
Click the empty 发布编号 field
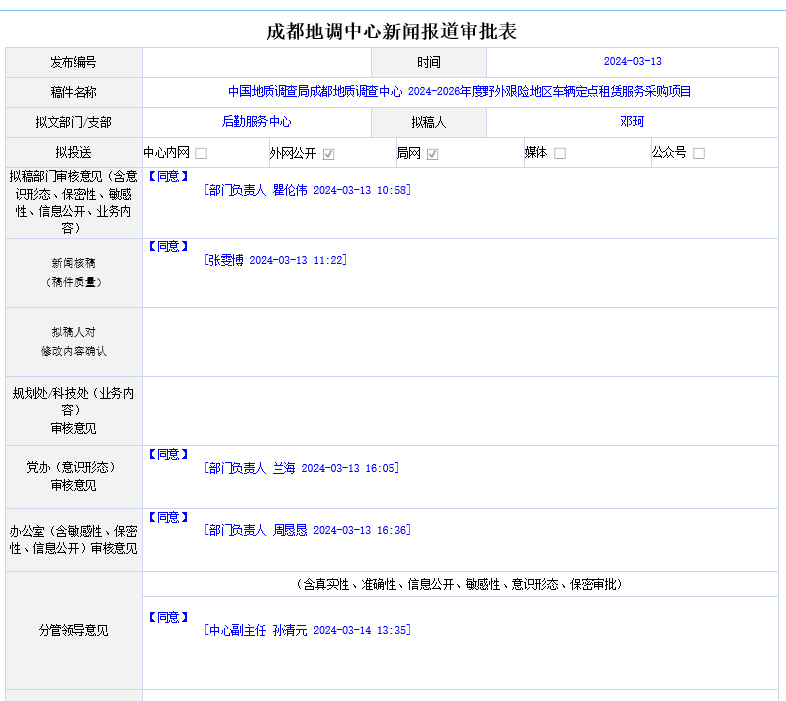256,62
